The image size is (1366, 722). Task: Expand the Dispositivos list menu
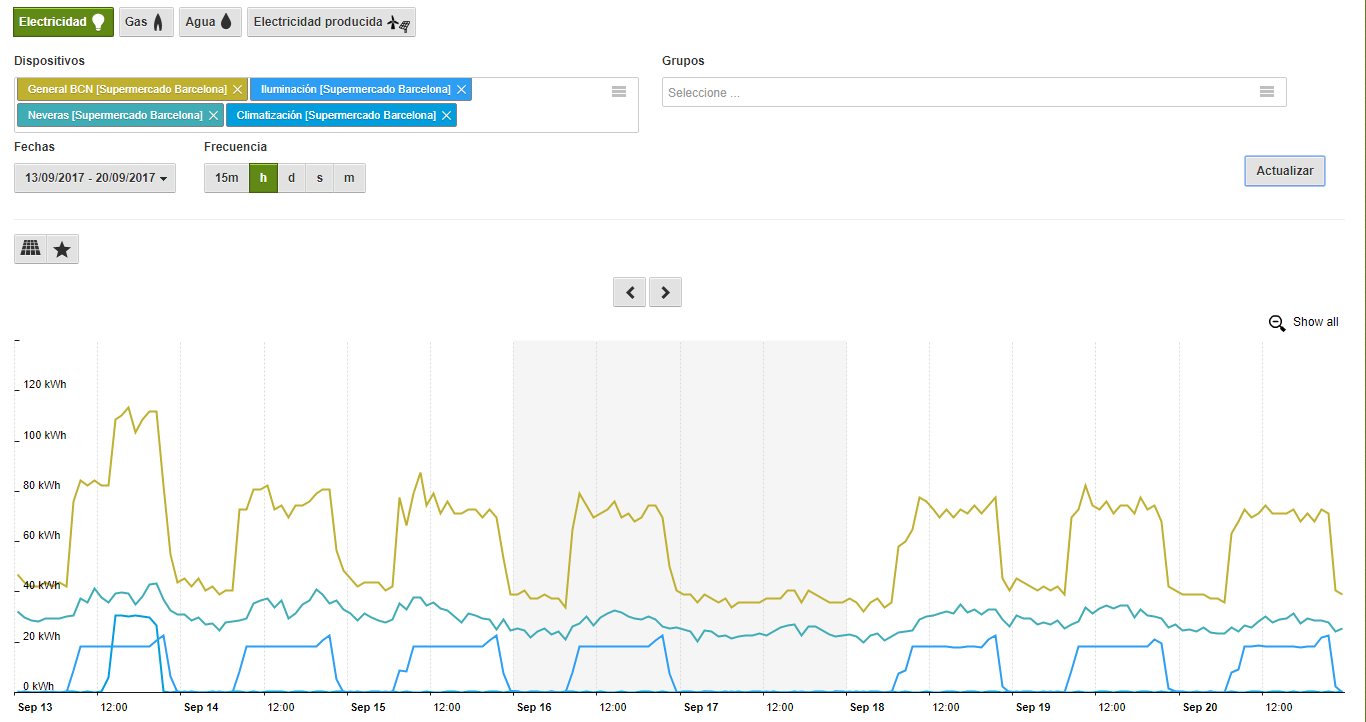pyautogui.click(x=619, y=91)
